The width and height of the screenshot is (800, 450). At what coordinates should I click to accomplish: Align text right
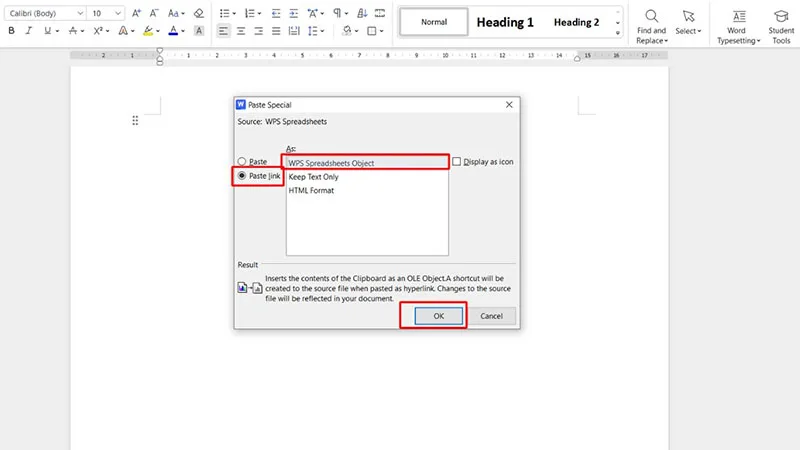(258, 31)
